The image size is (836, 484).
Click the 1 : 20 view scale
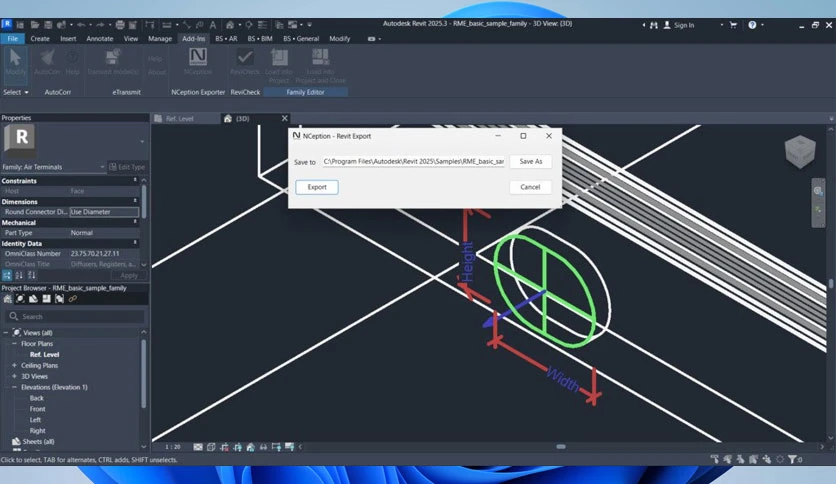tap(172, 447)
